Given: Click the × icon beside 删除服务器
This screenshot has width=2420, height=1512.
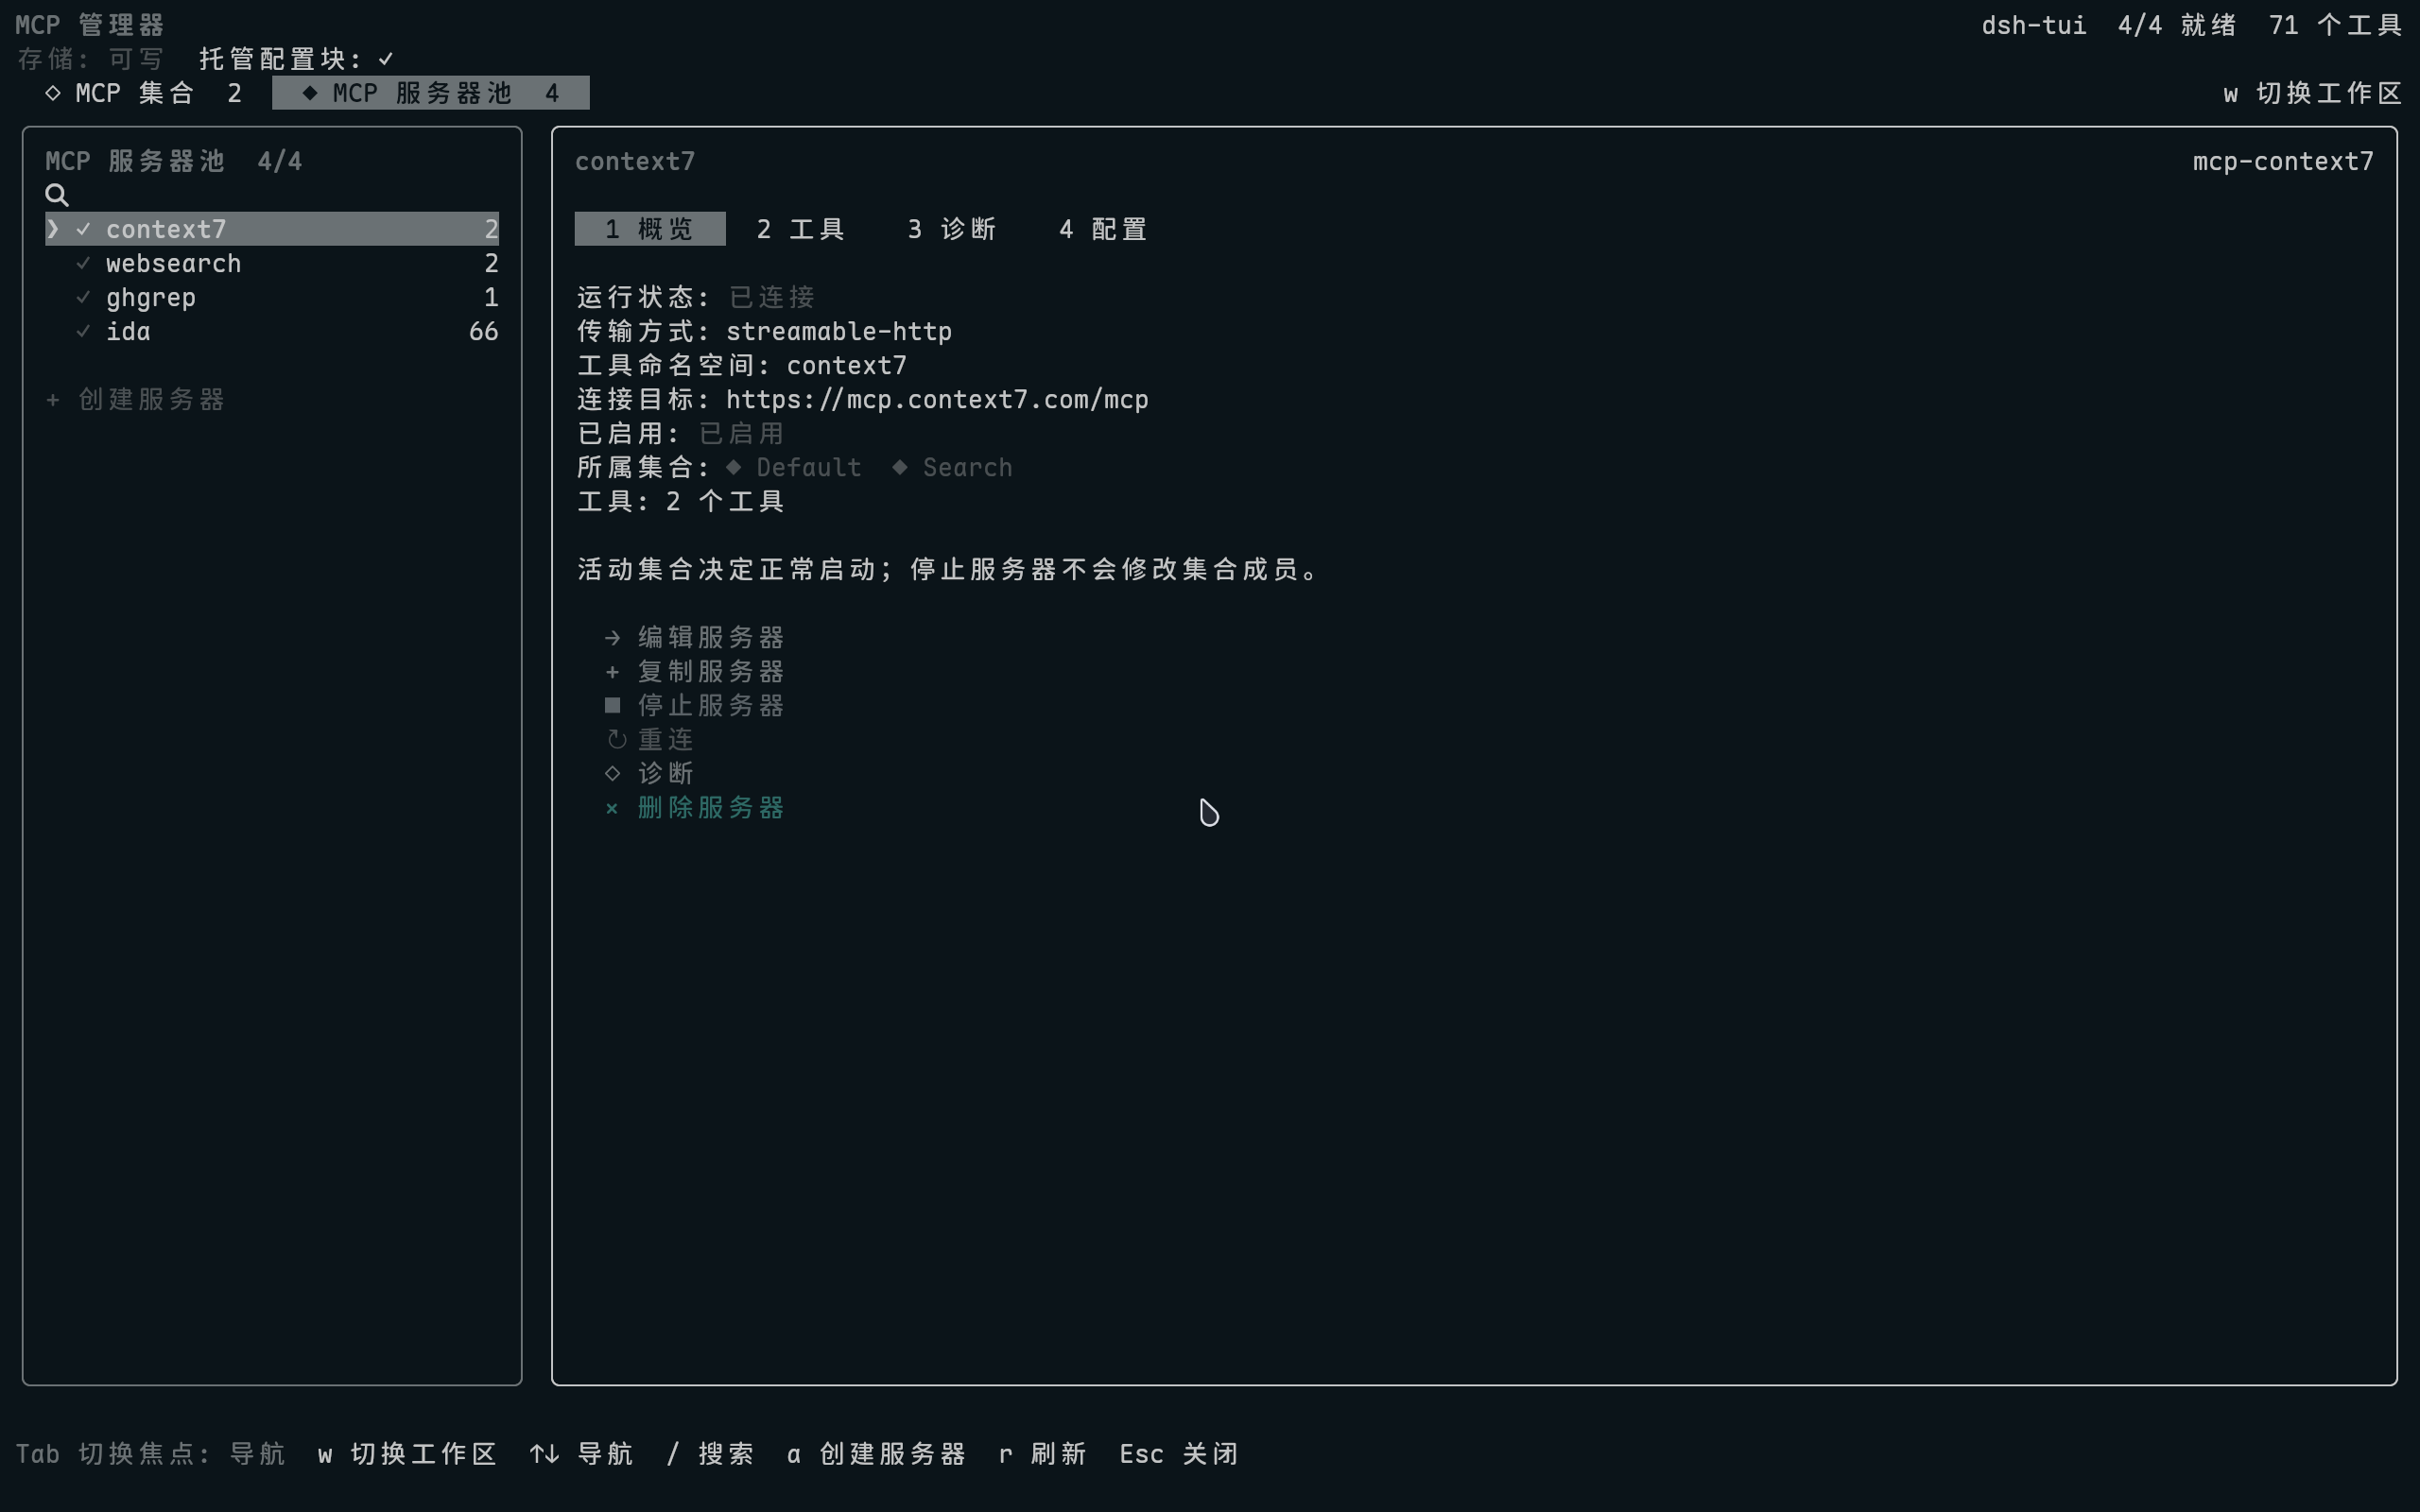Looking at the screenshot, I should [612, 808].
